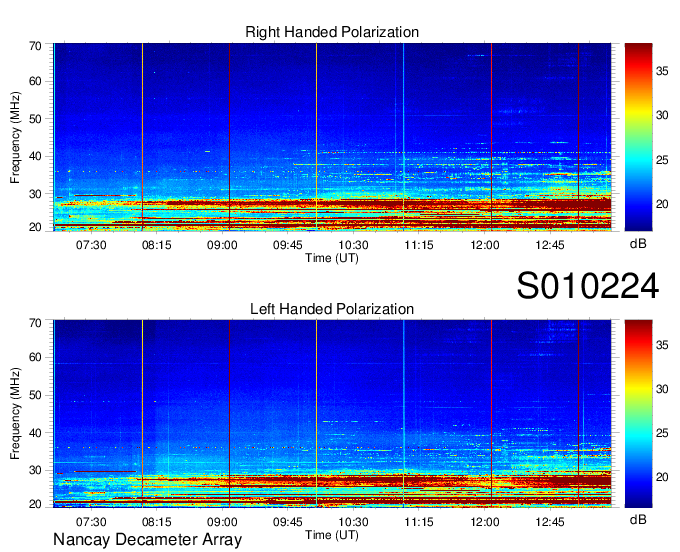Click Time (UT) label under Left Handed plot

point(332,535)
